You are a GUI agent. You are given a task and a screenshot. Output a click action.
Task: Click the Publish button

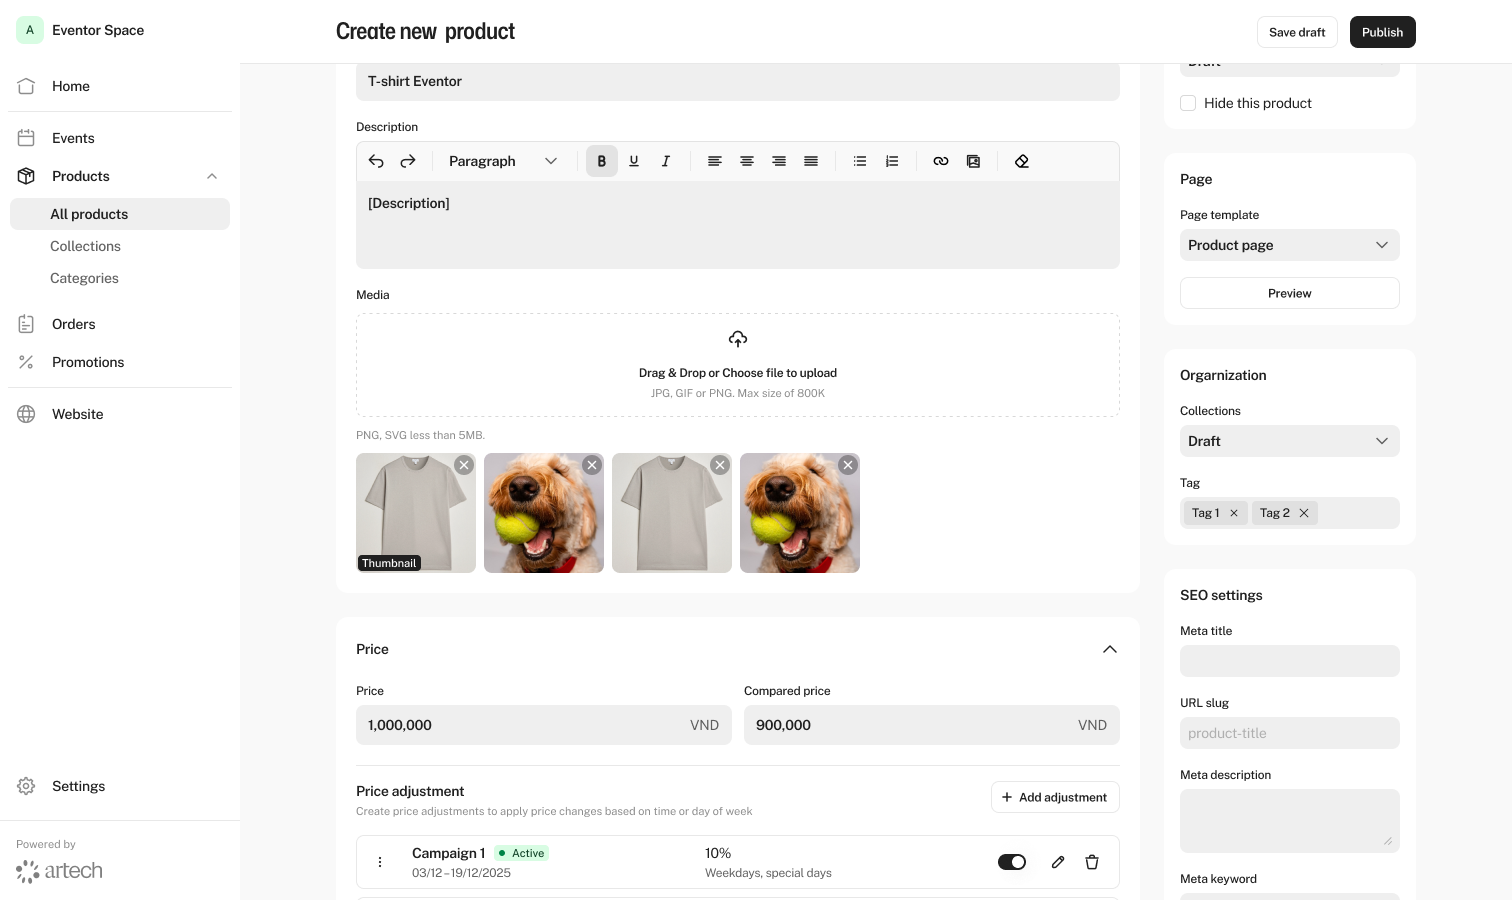click(1382, 32)
